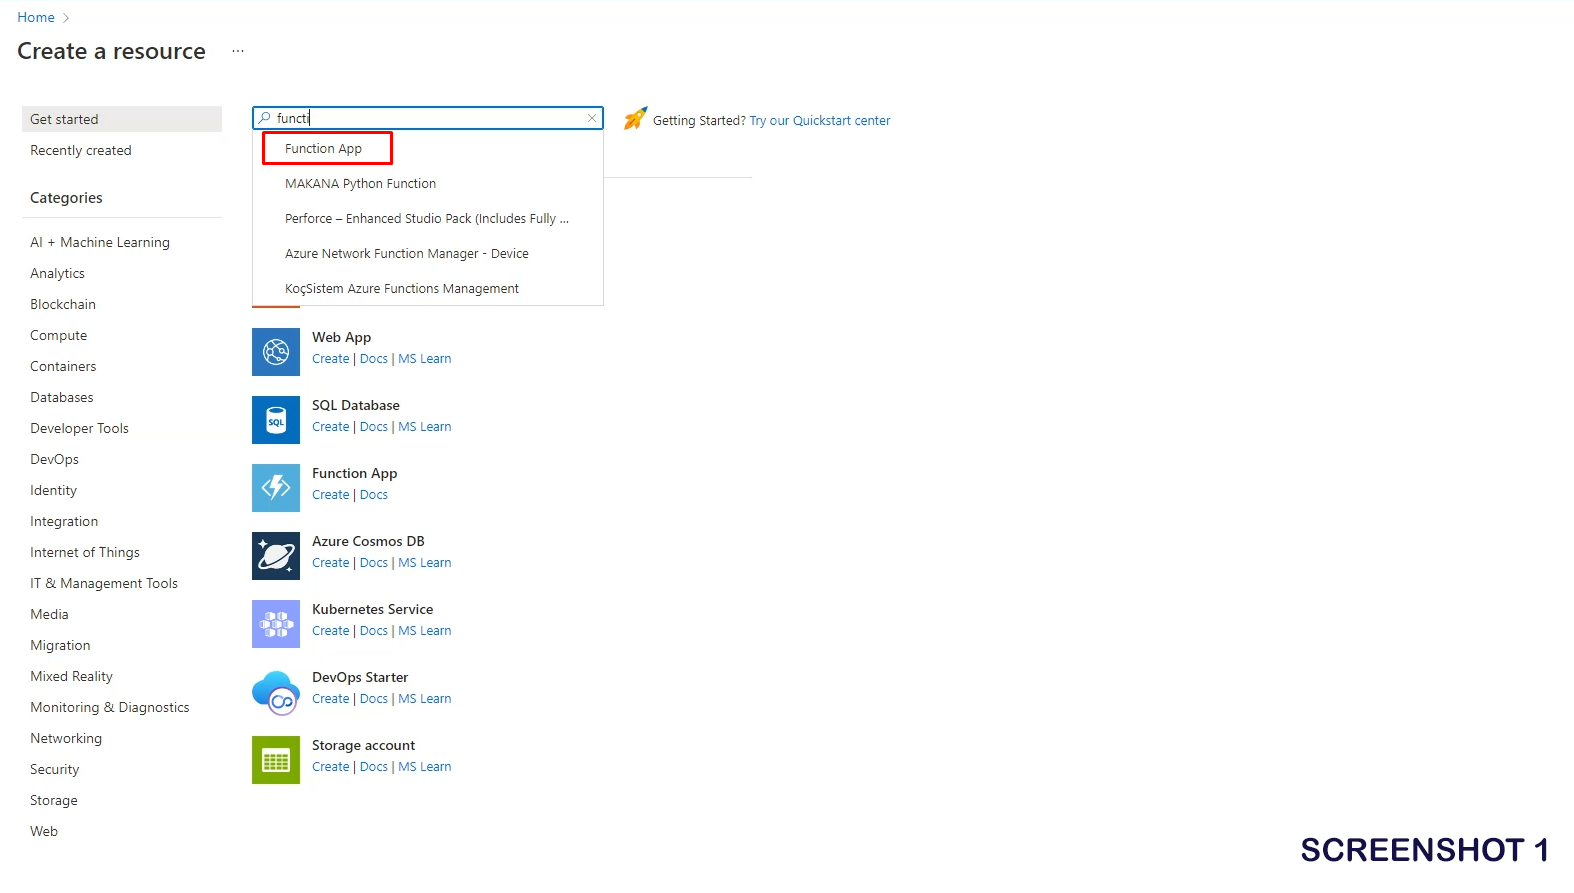Click the Function App lightning icon

pos(276,488)
